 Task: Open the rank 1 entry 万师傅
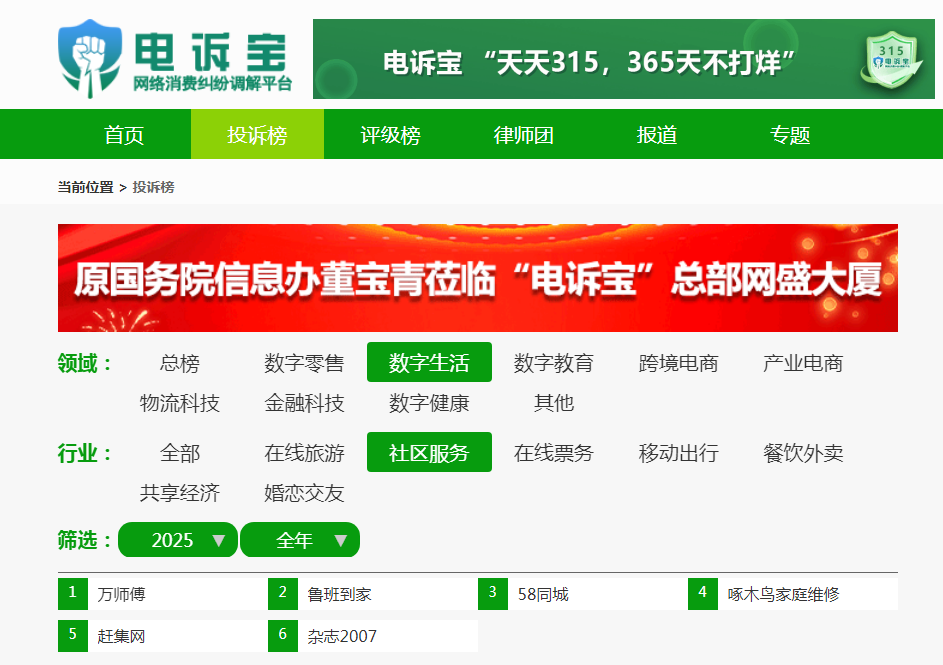[162, 594]
